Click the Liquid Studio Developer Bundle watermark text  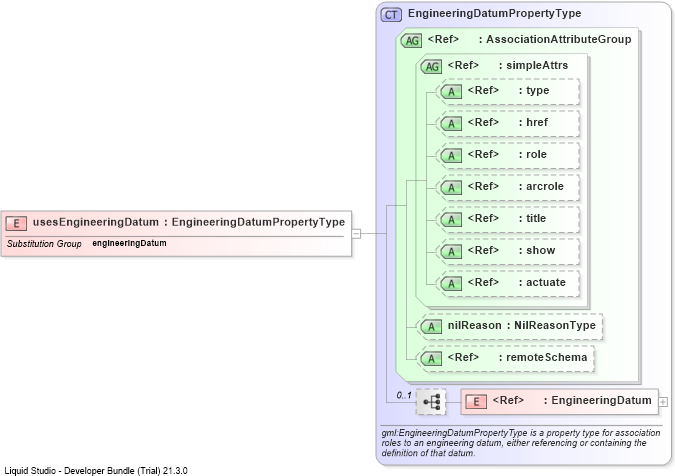(96, 470)
